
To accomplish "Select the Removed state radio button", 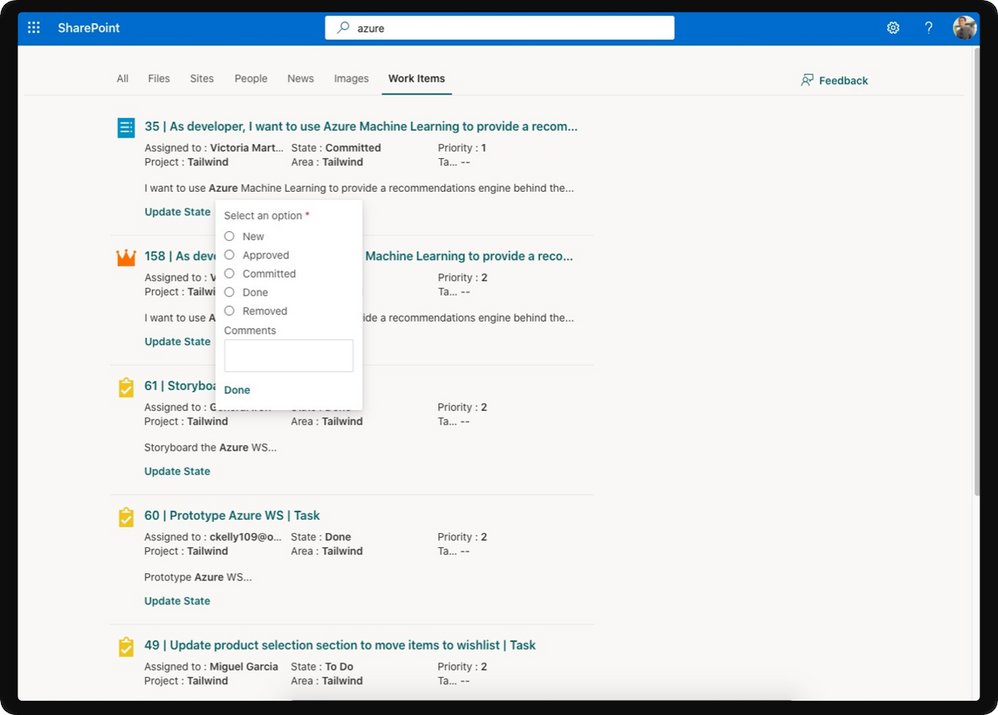I will [x=231, y=310].
